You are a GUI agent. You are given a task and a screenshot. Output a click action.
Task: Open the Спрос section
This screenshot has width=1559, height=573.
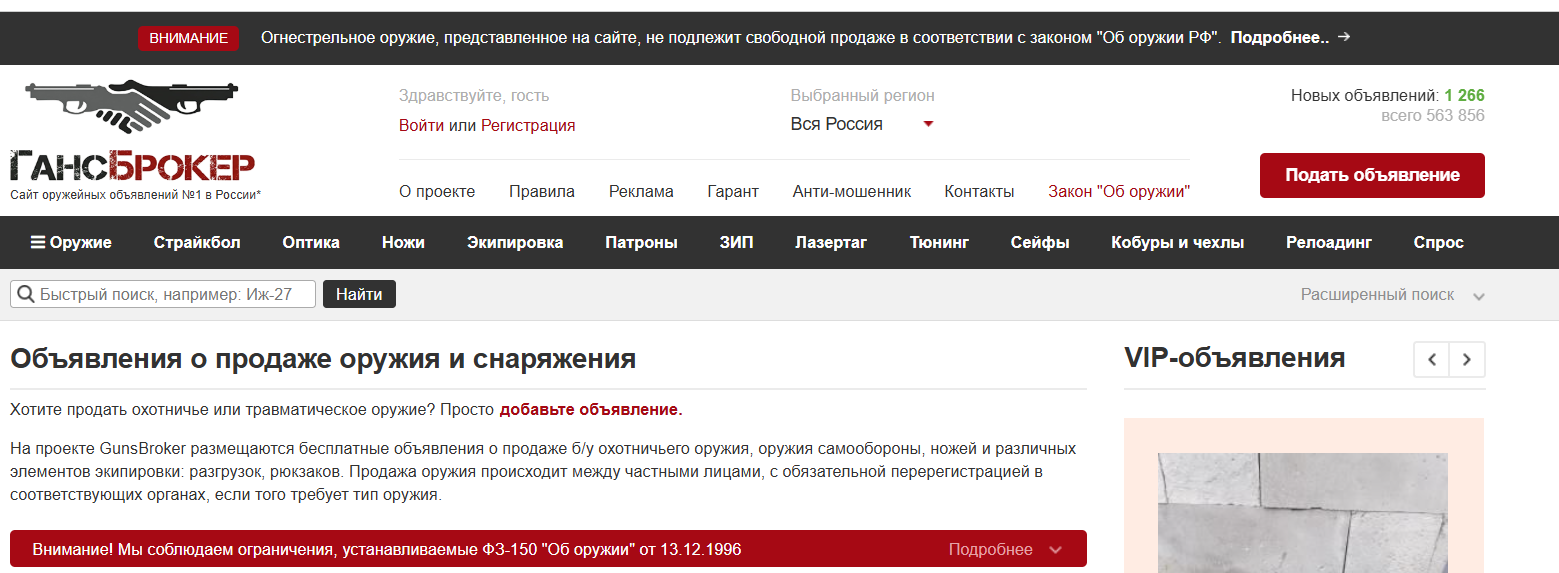(x=1438, y=242)
